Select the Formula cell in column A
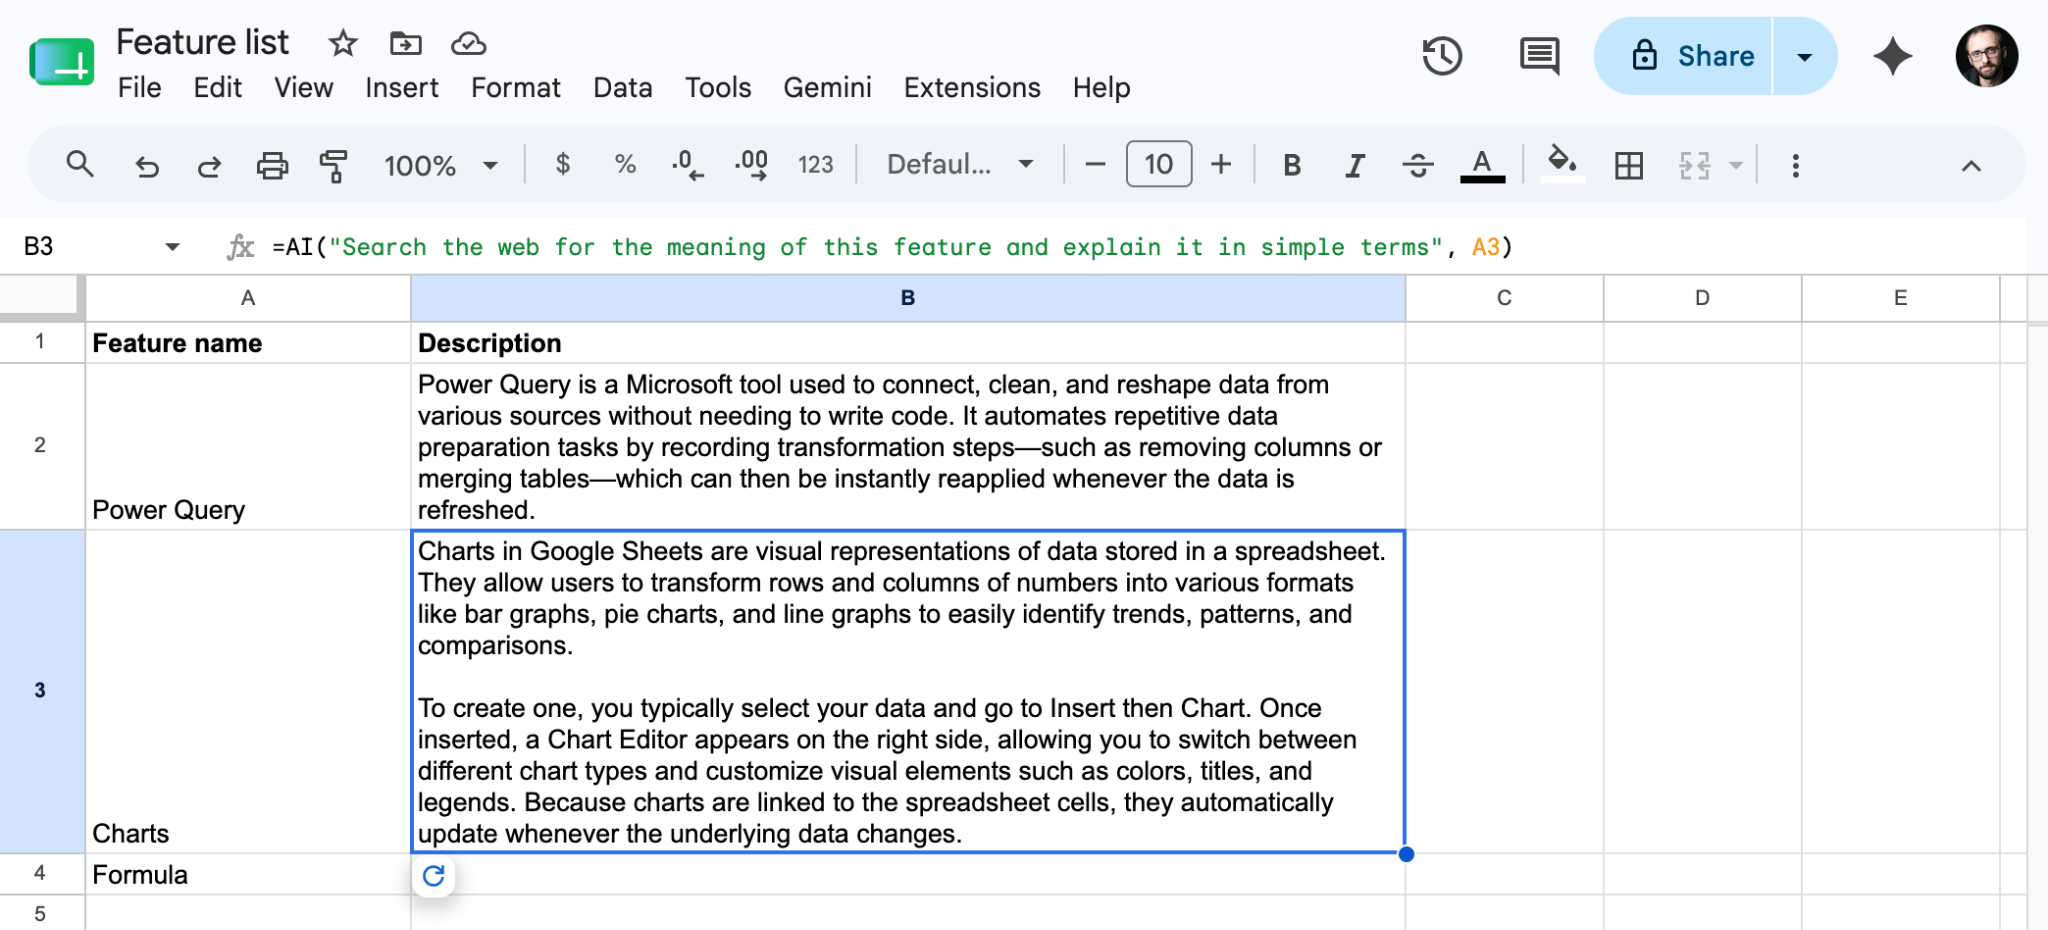Image resolution: width=2048 pixels, height=930 pixels. [248, 874]
